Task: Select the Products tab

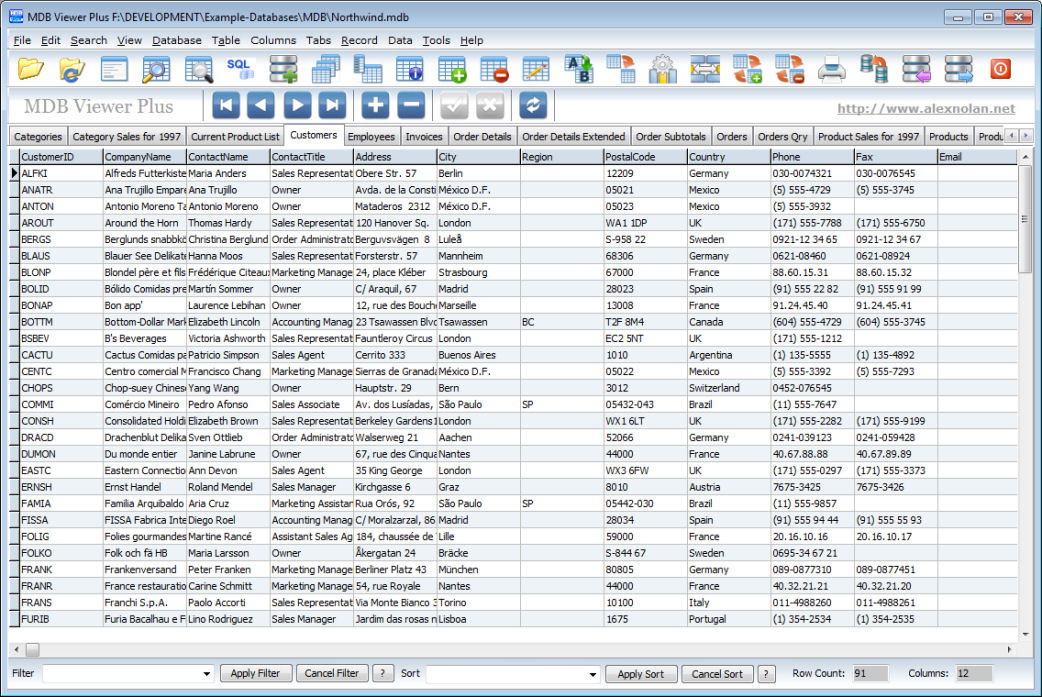Action: [947, 136]
